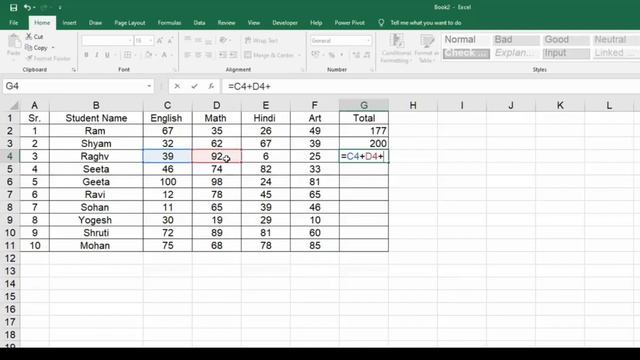Toggle Underline formatting
640x360 pixels.
click(107, 55)
